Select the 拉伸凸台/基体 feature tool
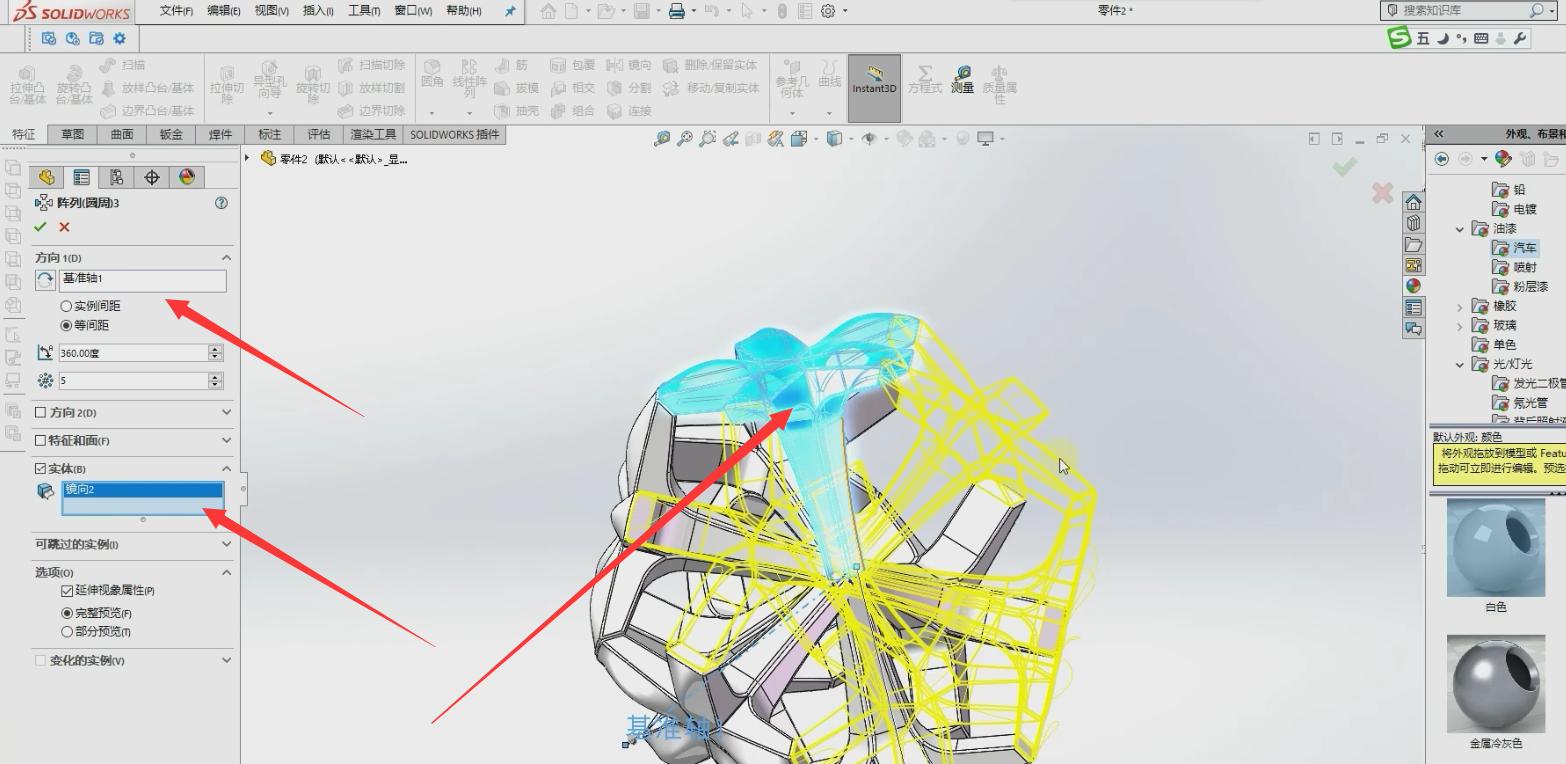 [28, 86]
